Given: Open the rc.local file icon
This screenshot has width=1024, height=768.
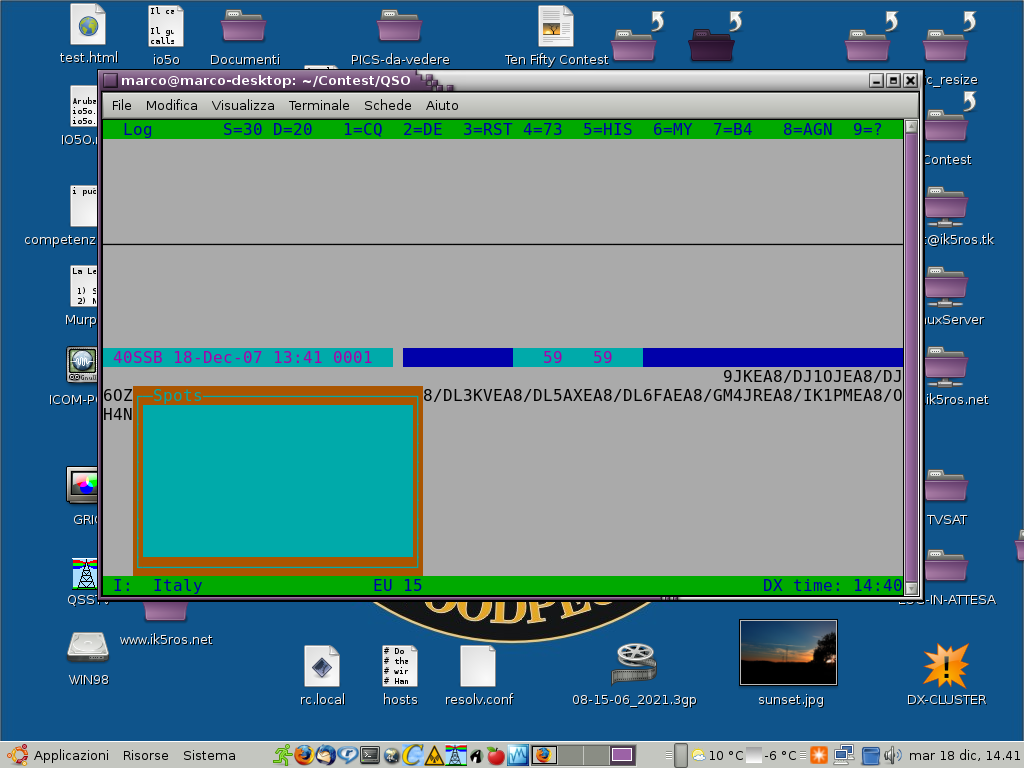Looking at the screenshot, I should [x=322, y=676].
